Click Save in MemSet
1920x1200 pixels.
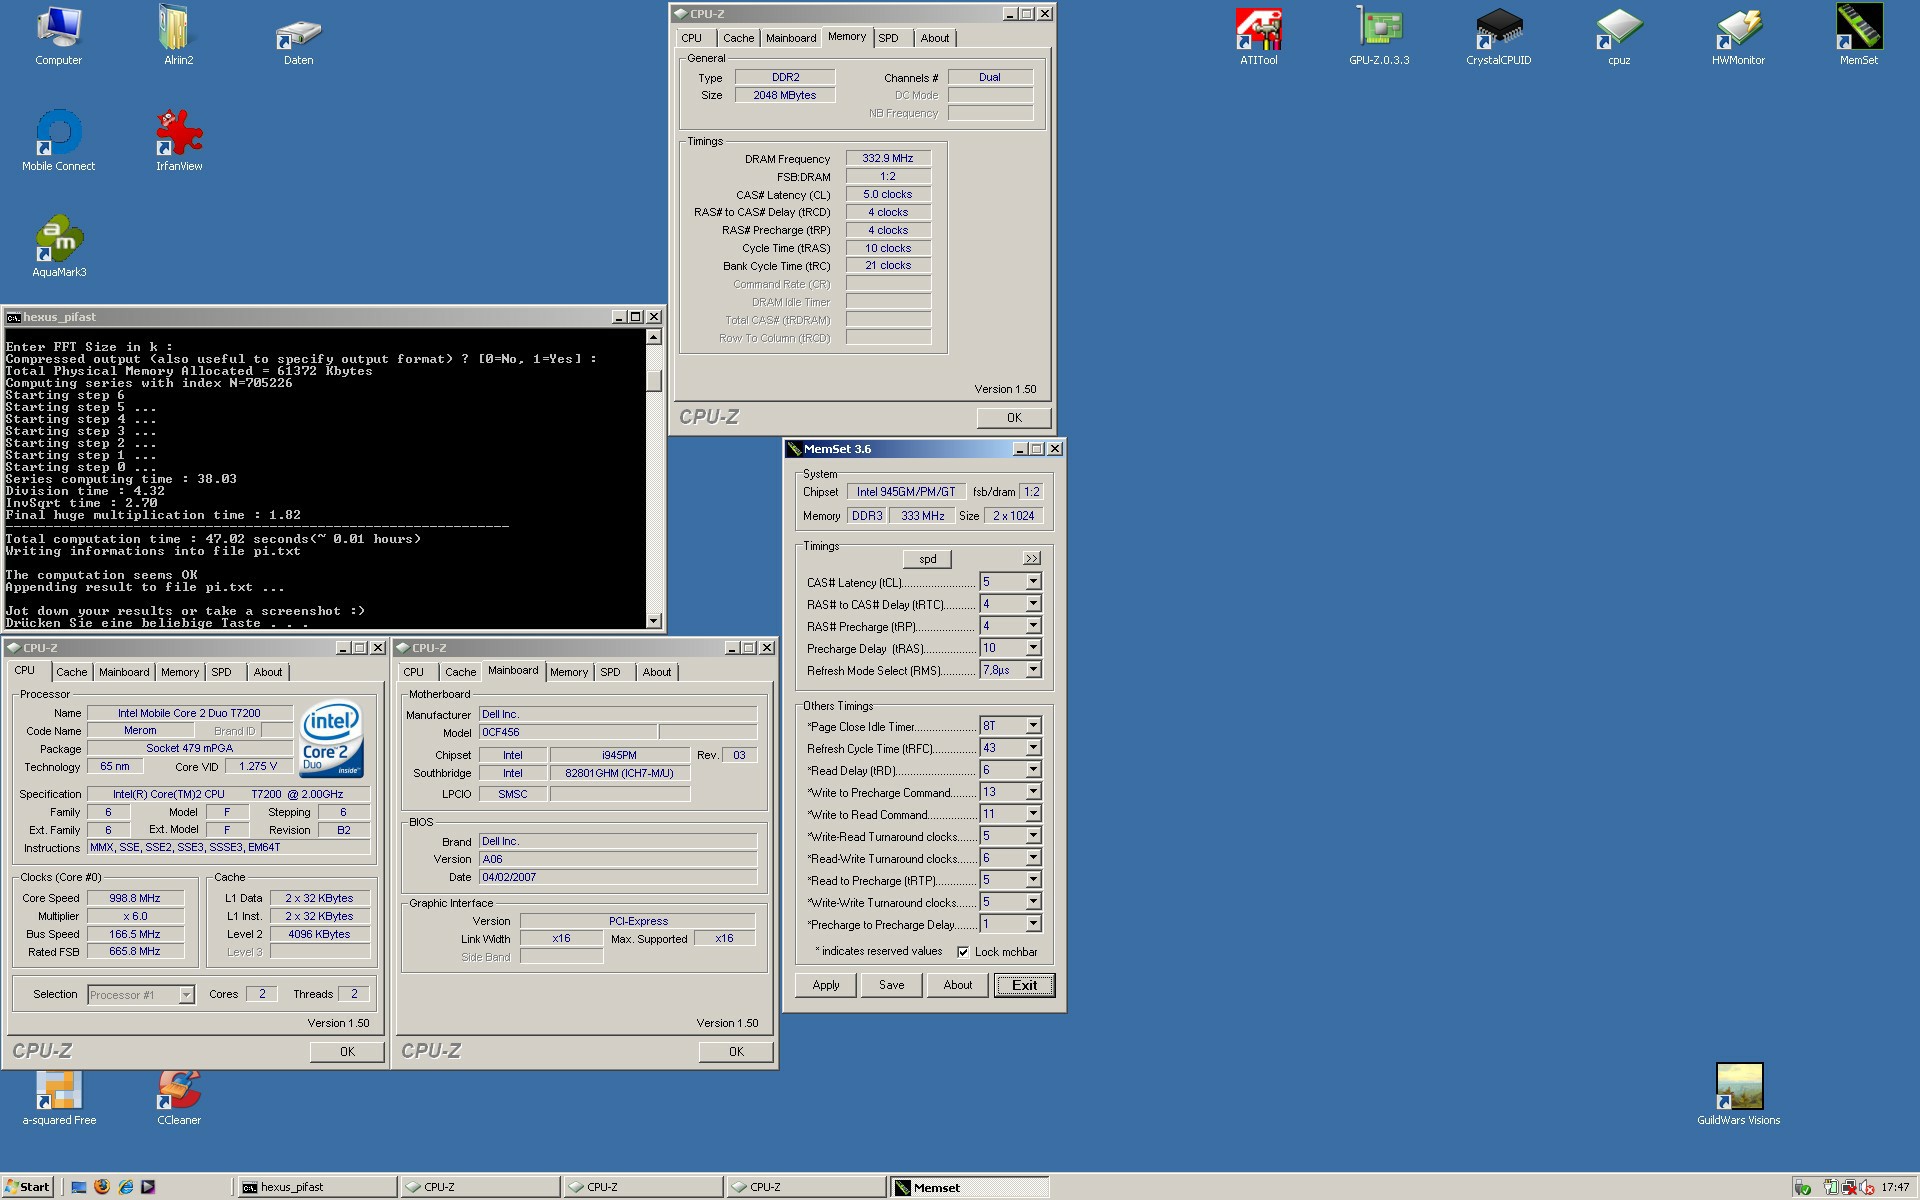pos(892,985)
